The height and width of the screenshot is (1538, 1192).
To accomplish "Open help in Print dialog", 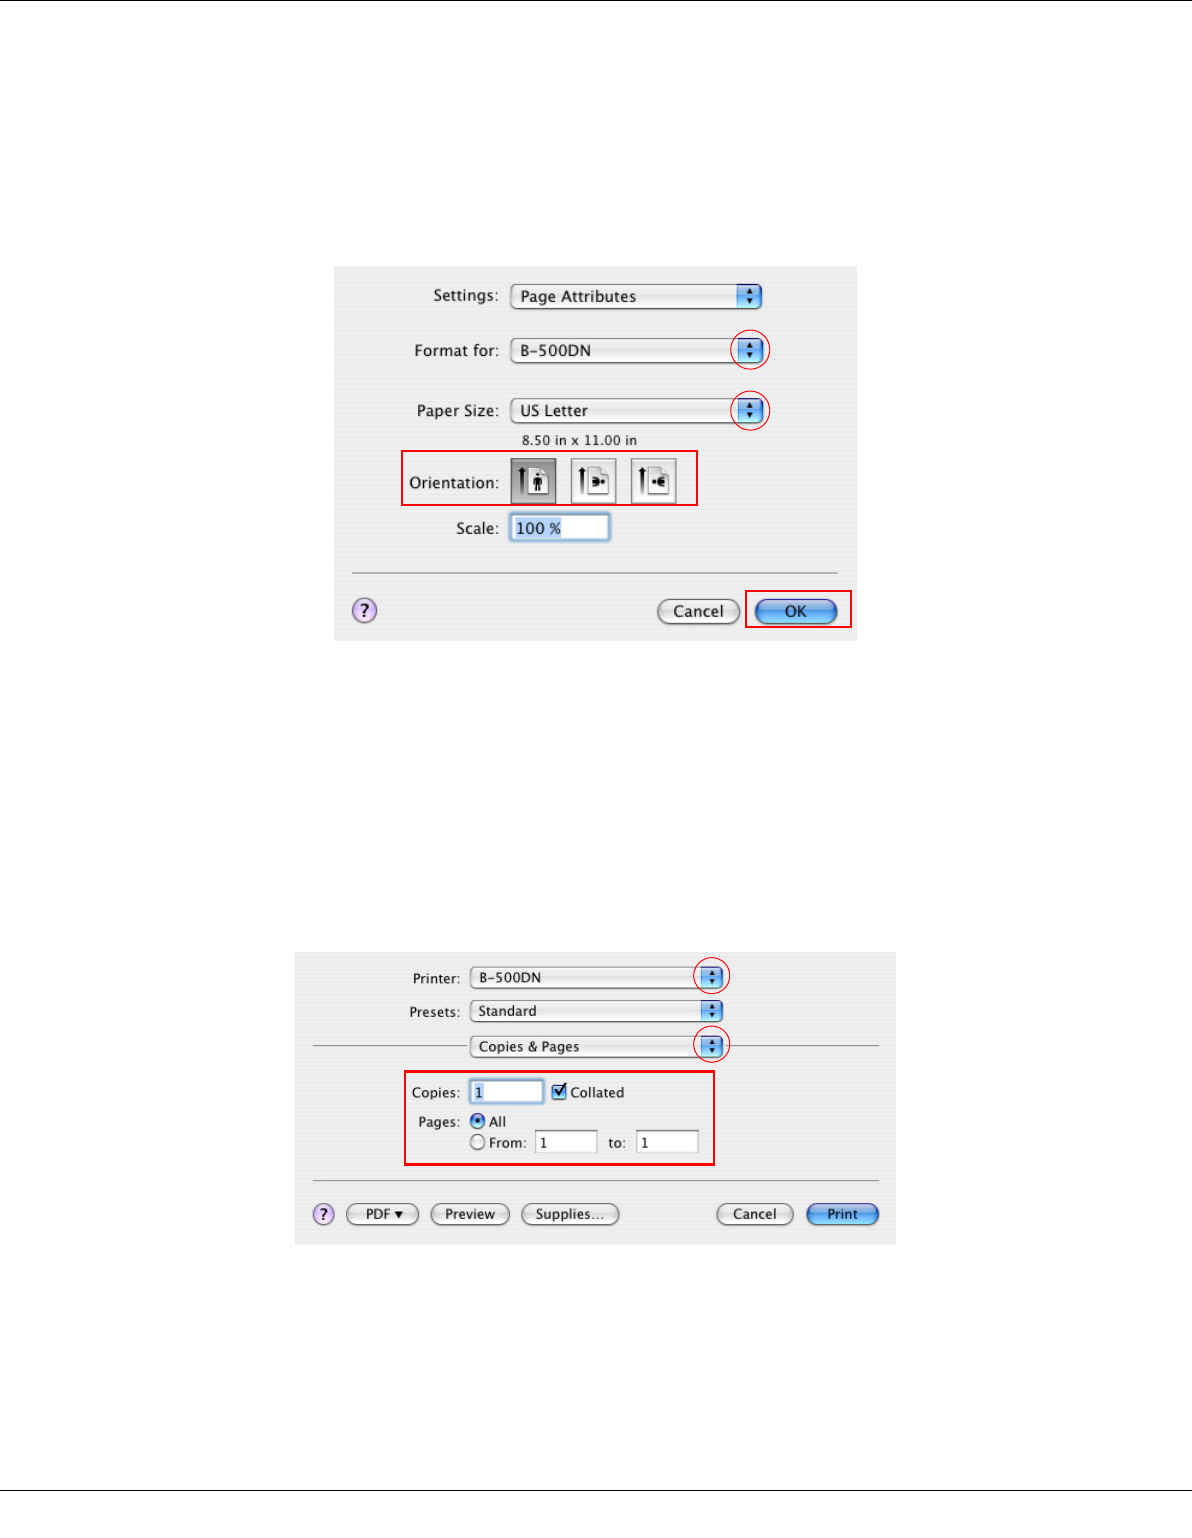I will (x=323, y=1214).
